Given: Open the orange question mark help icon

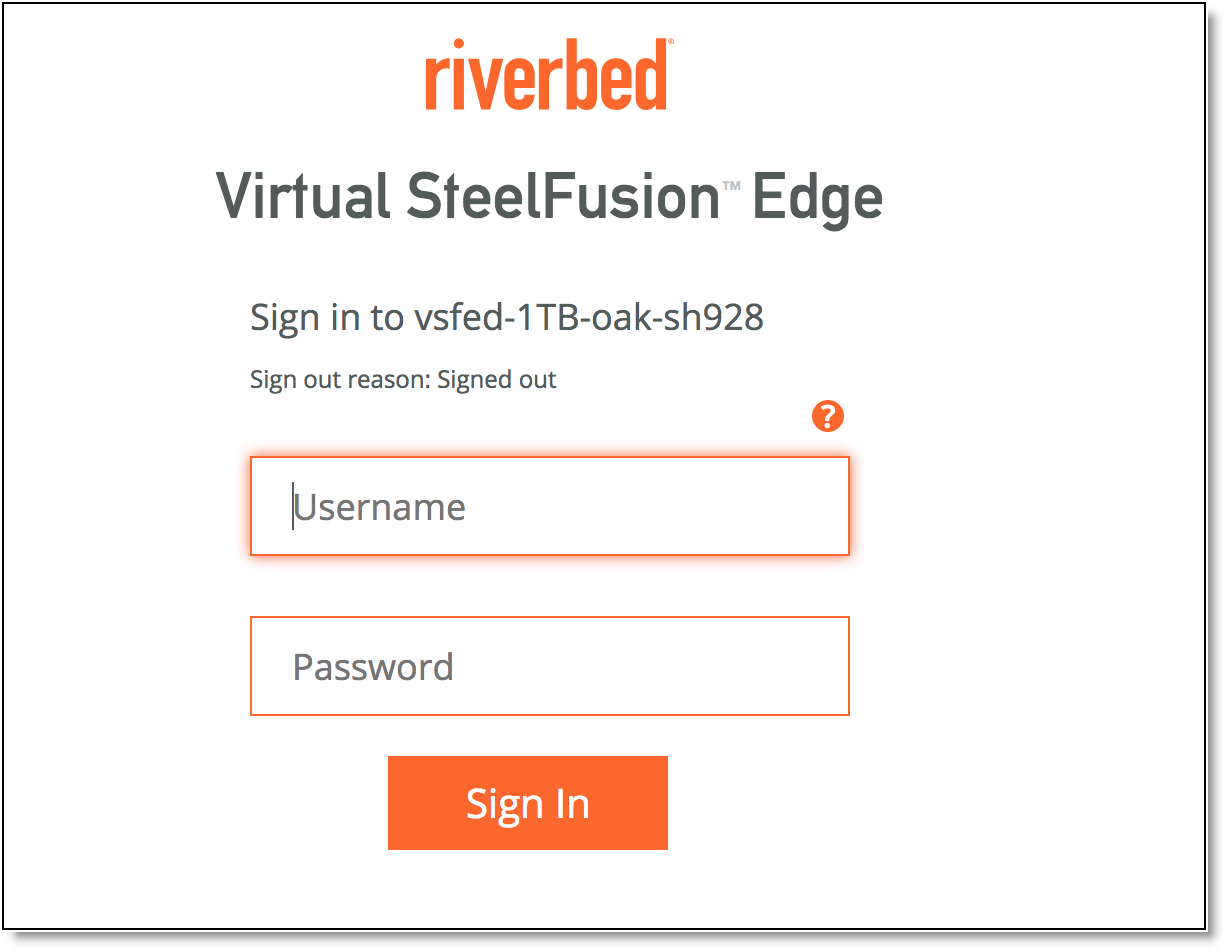Looking at the screenshot, I should tap(828, 416).
